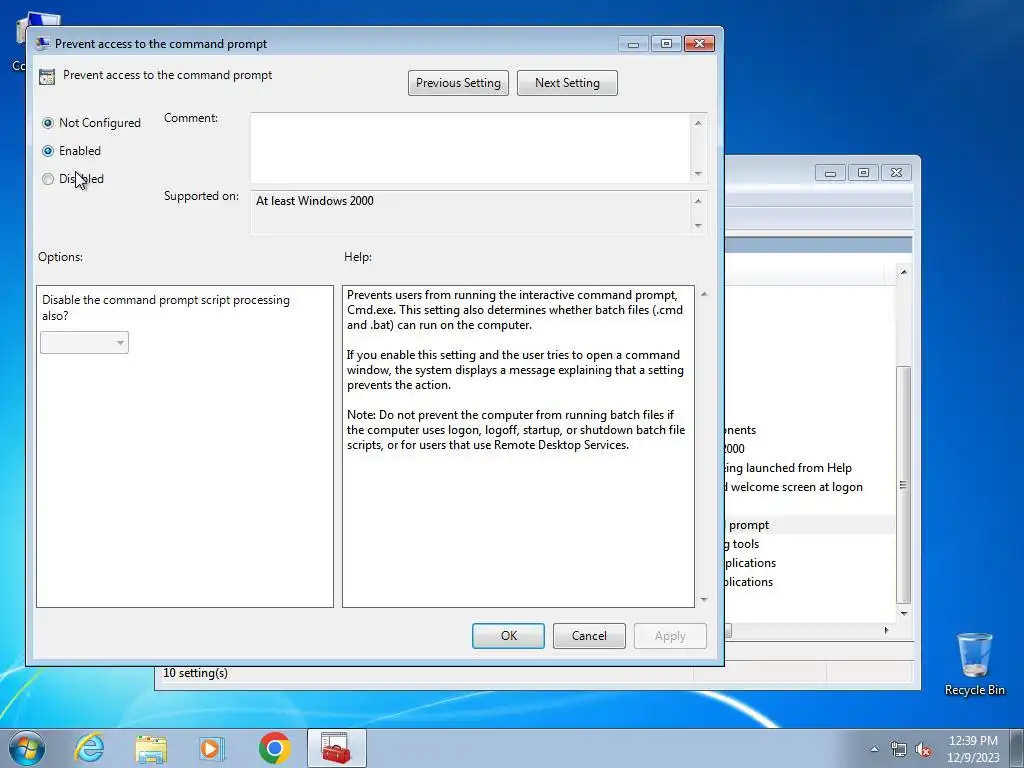Click the network tray icon
The width and height of the screenshot is (1024, 768).
pos(899,749)
